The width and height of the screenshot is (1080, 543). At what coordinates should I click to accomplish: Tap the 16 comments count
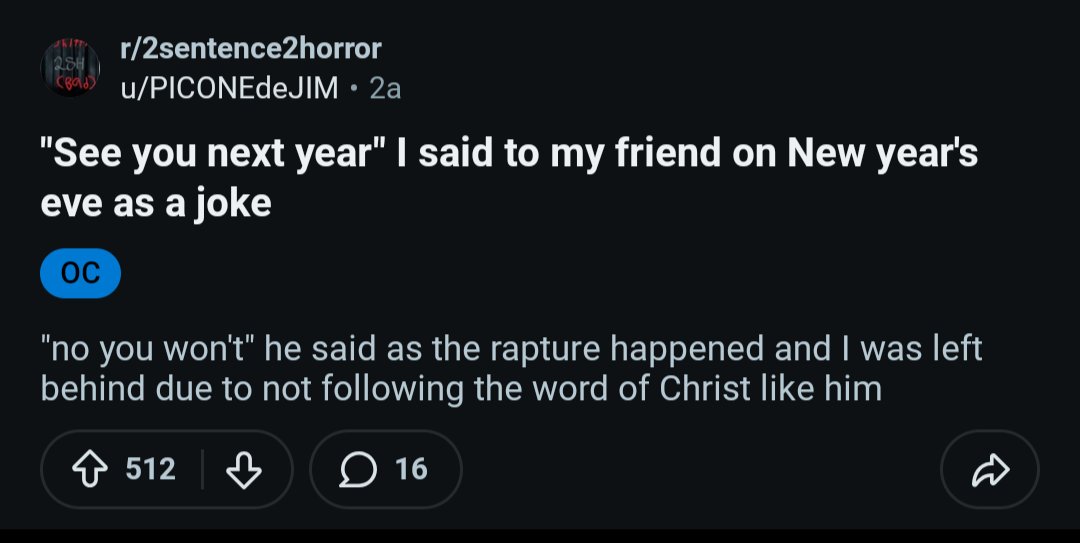411,469
